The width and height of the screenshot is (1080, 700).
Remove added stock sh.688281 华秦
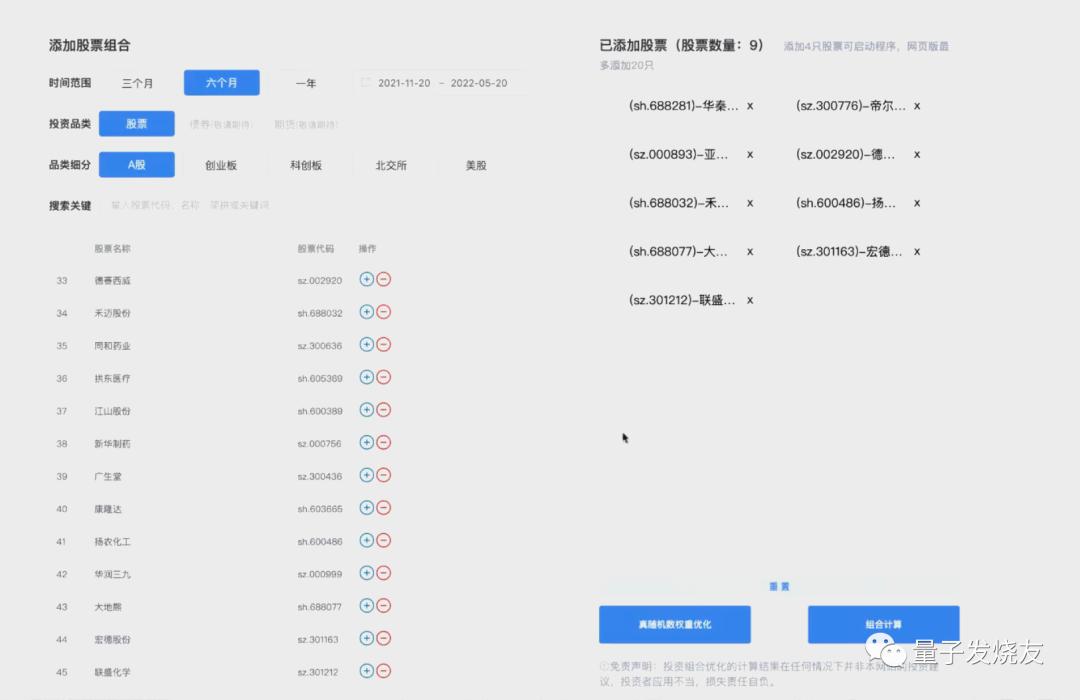[750, 106]
